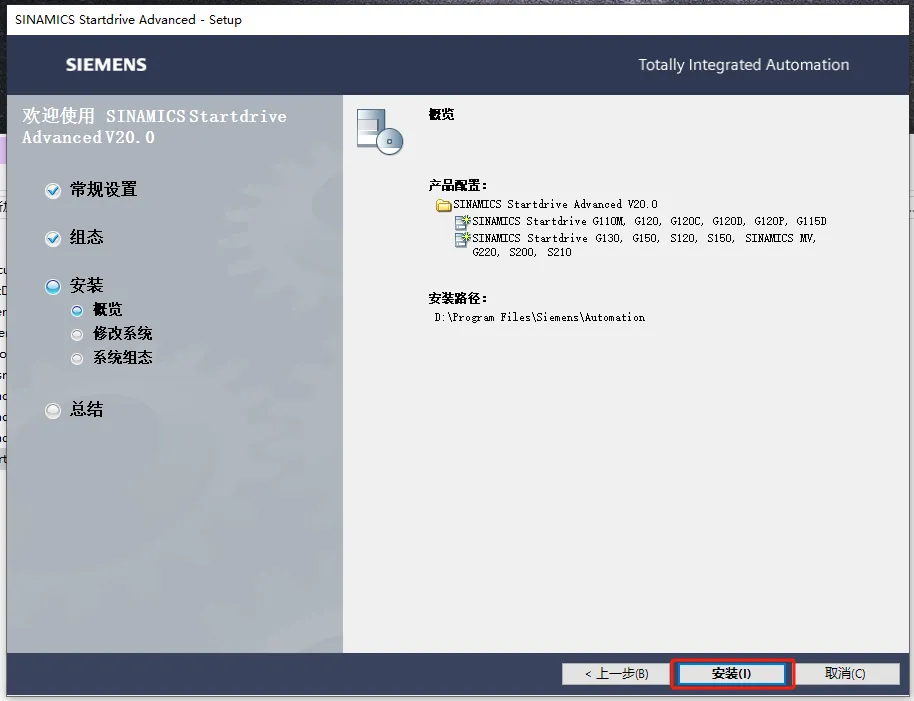914x701 pixels.
Task: Click the 概览 page title
Action: 441,115
